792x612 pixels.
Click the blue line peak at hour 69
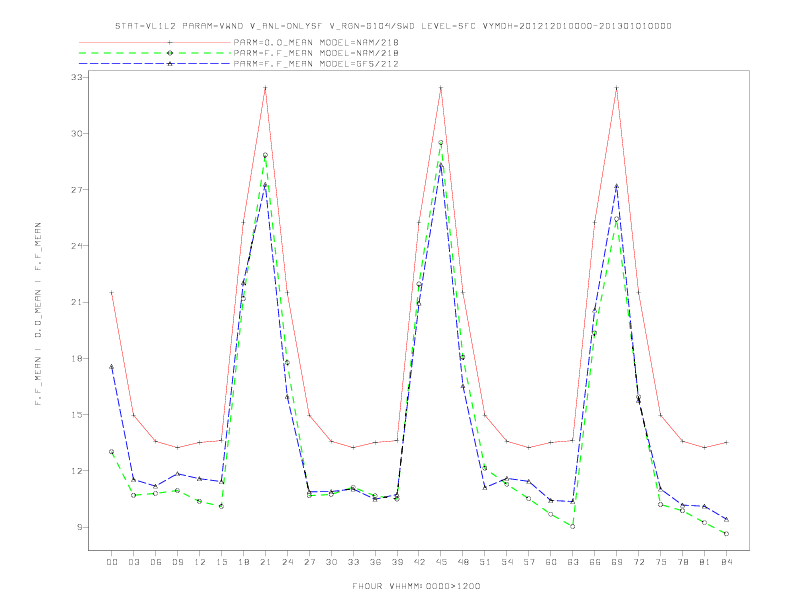[x=617, y=186]
